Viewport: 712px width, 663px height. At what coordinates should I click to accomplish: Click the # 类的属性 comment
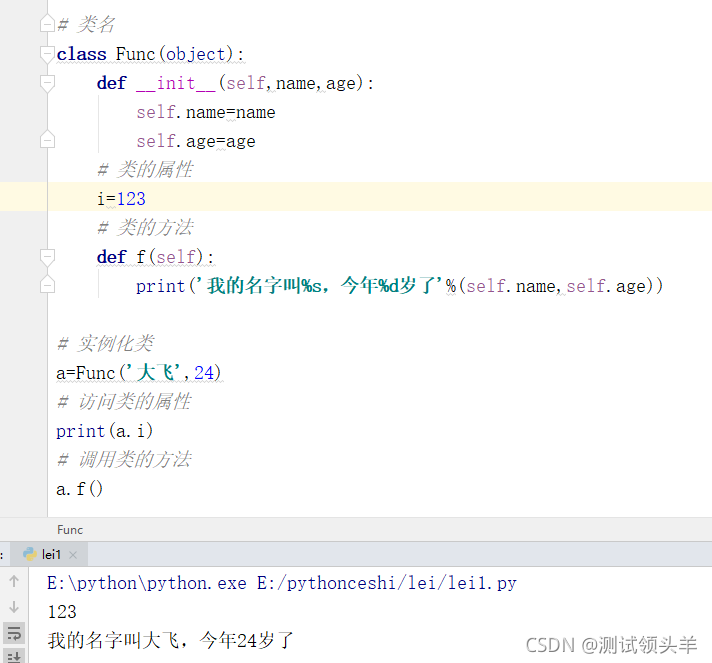(145, 170)
